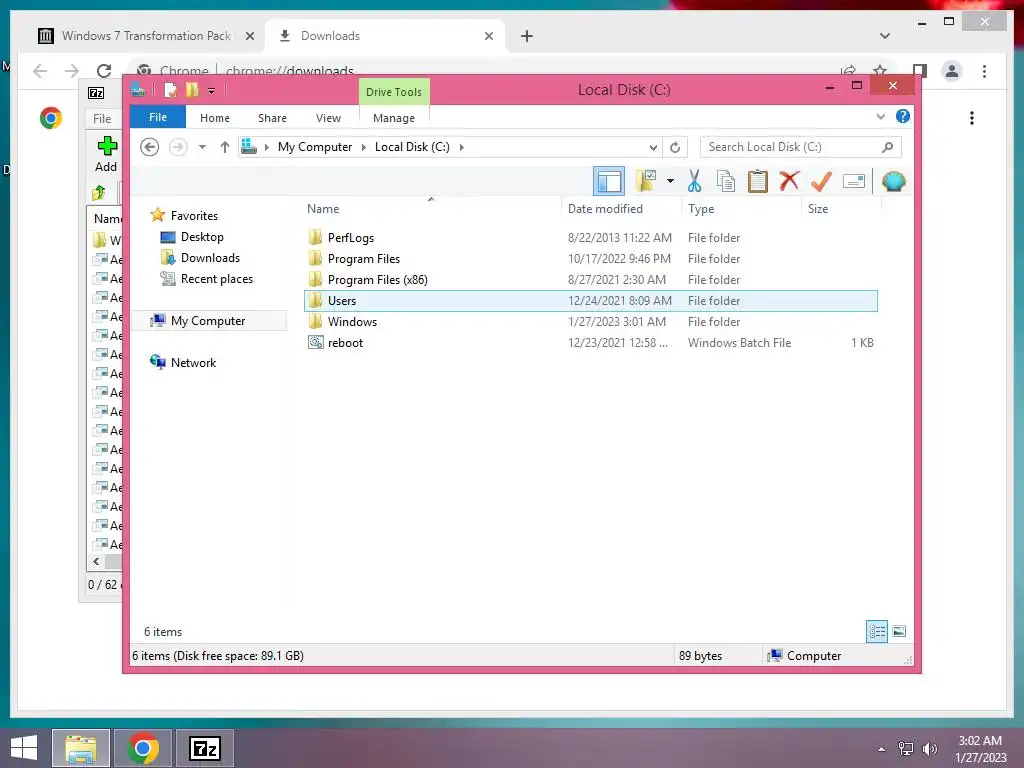Screen dimensions: 1024x768
Task: Select the Program Files folder
Action: pos(364,259)
